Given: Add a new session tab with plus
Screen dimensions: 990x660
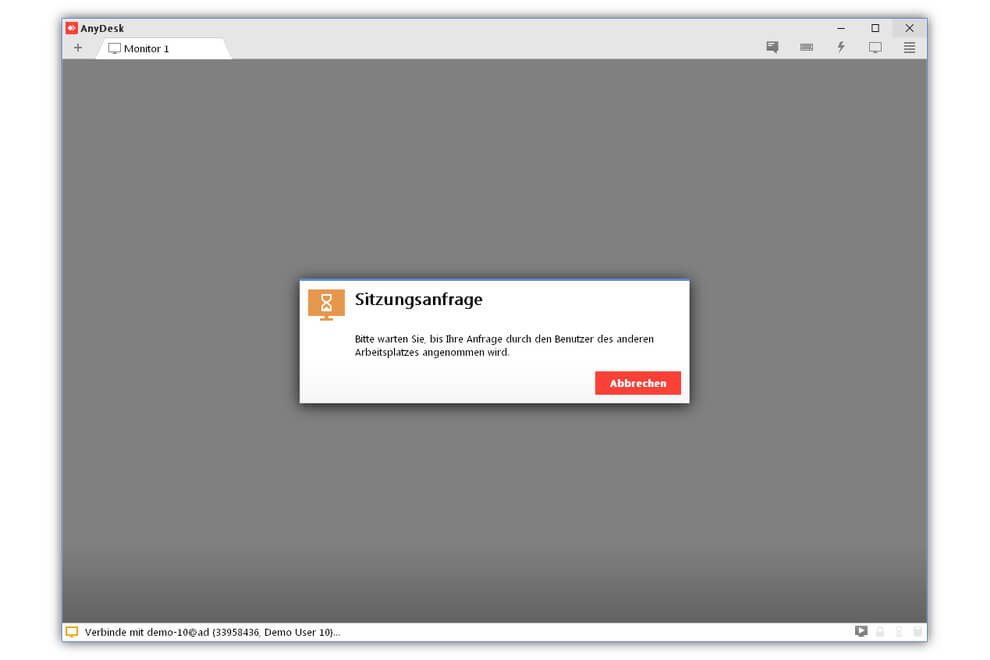Looking at the screenshot, I should [78, 48].
